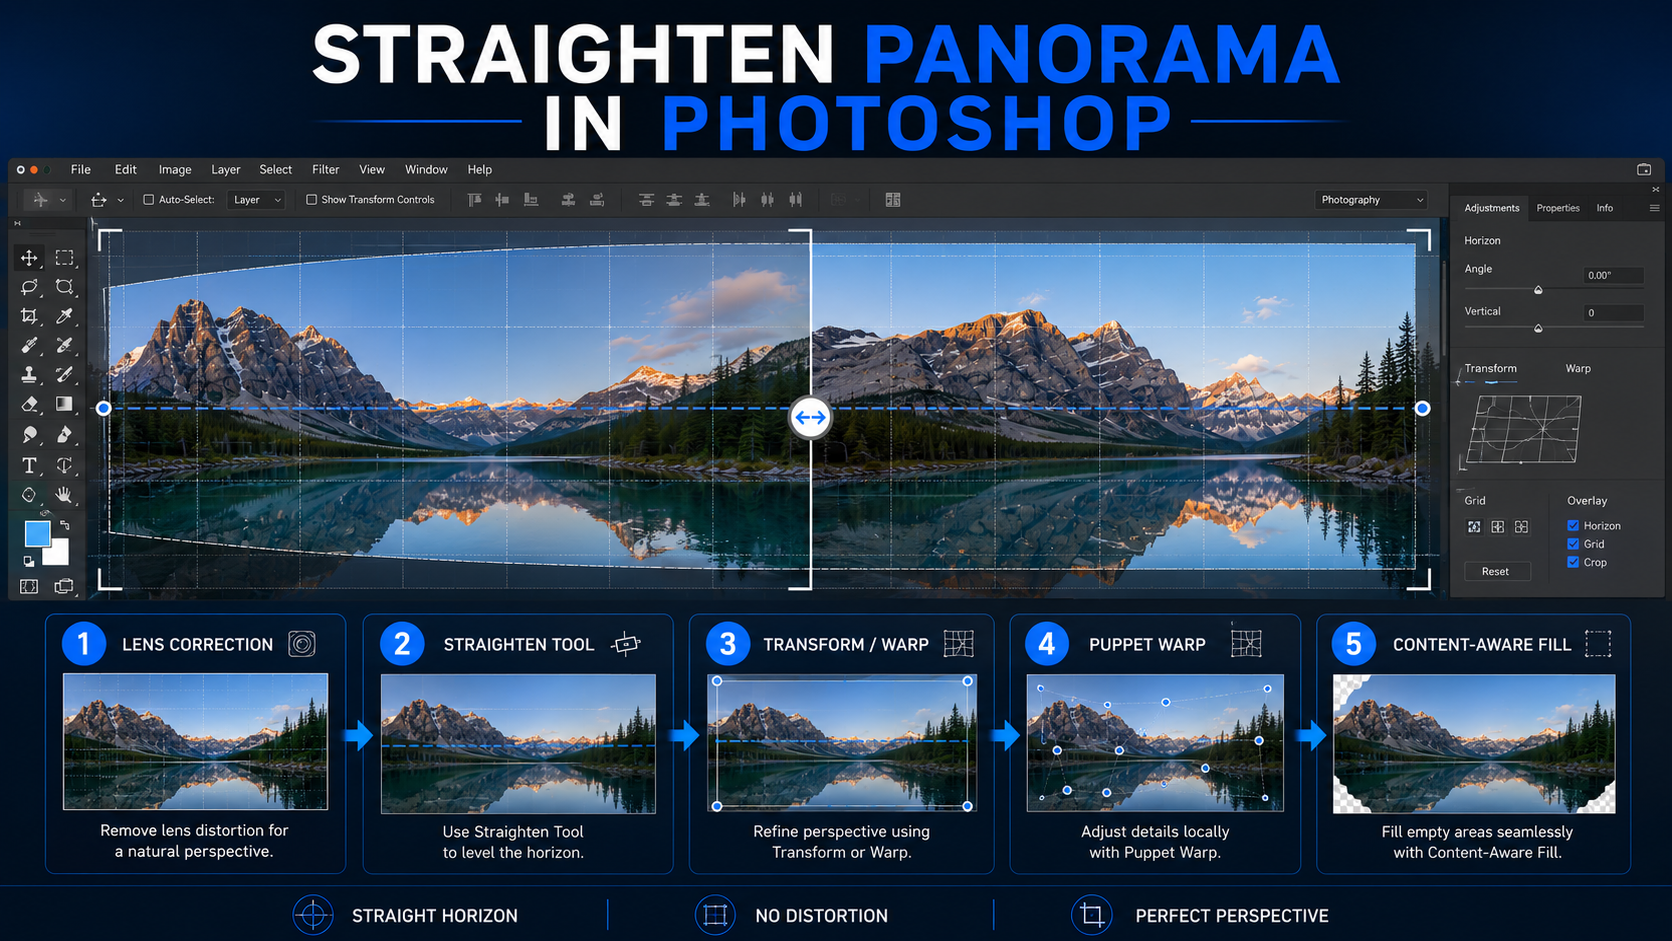Click the Reset button
The image size is (1672, 941).
pos(1496,572)
